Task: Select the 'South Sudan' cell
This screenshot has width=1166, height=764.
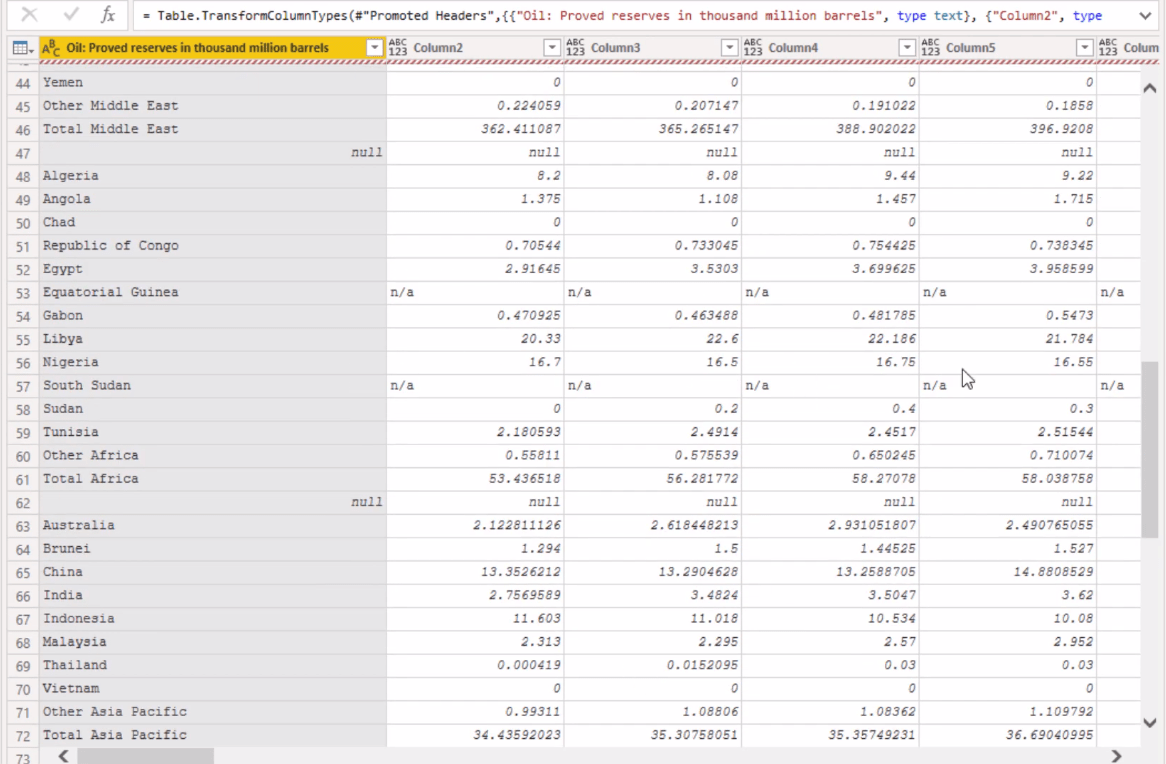Action: (x=212, y=385)
